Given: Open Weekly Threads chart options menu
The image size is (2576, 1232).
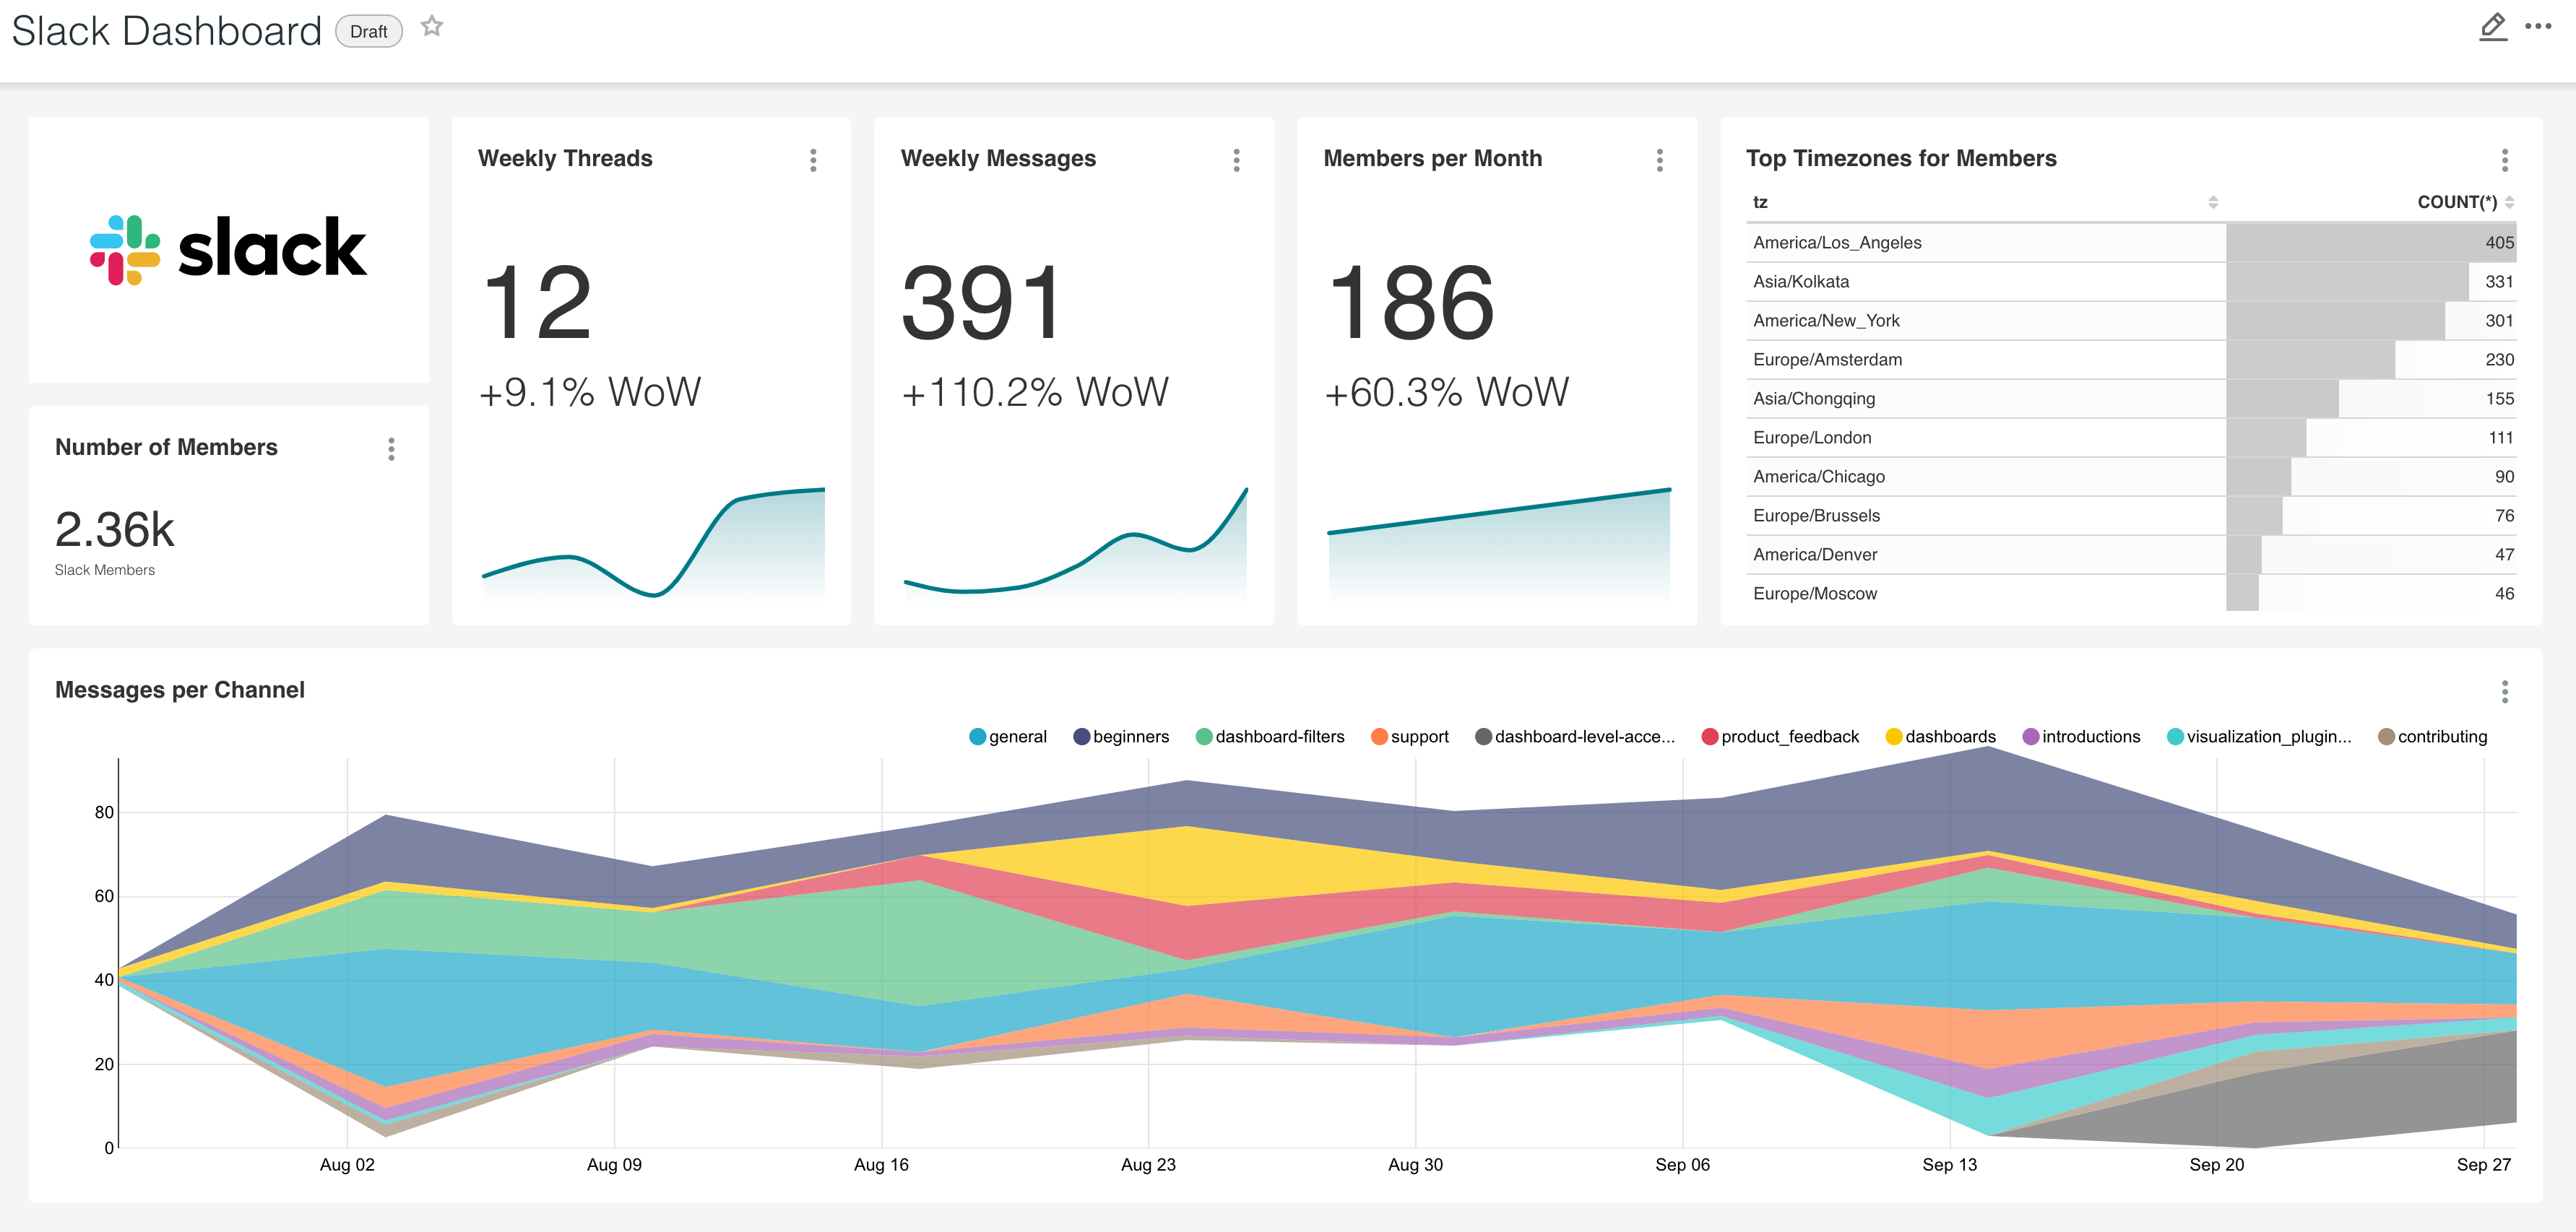Looking at the screenshot, I should pos(813,160).
